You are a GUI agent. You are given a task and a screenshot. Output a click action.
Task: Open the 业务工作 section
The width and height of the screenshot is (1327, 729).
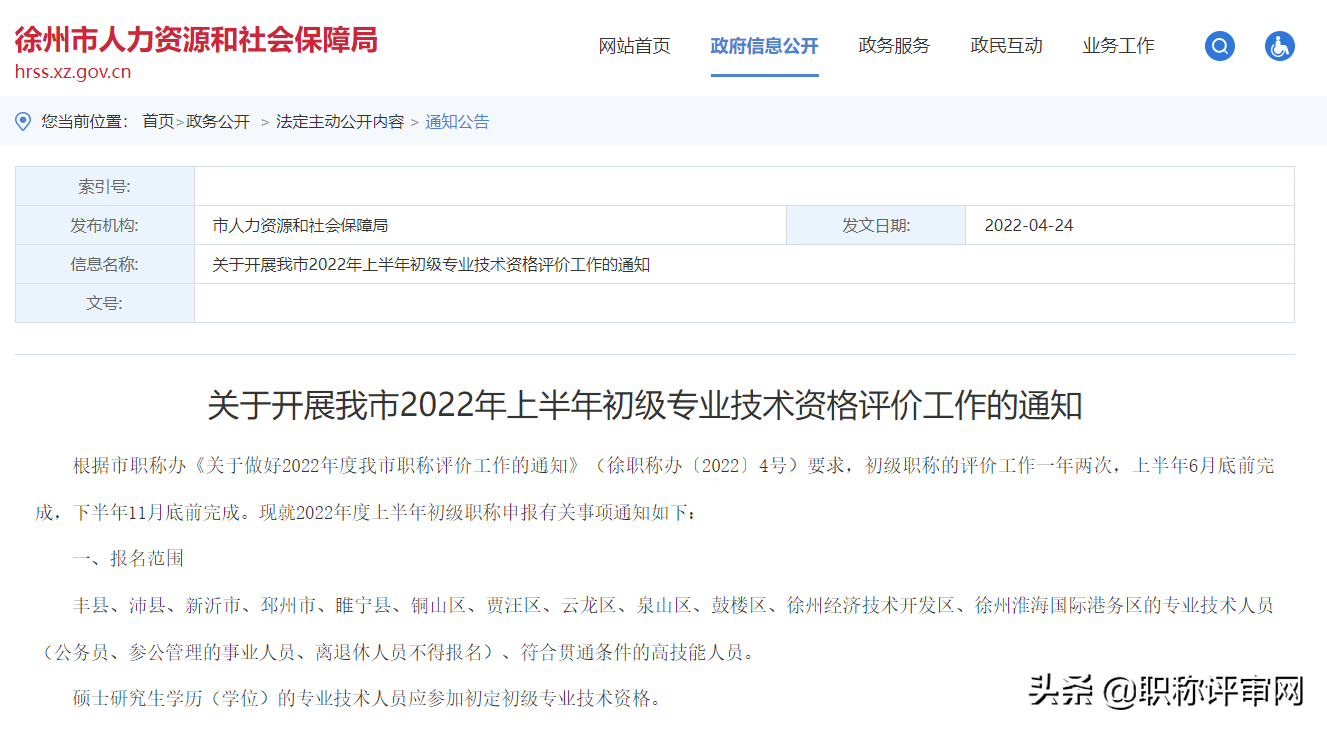tap(1117, 45)
